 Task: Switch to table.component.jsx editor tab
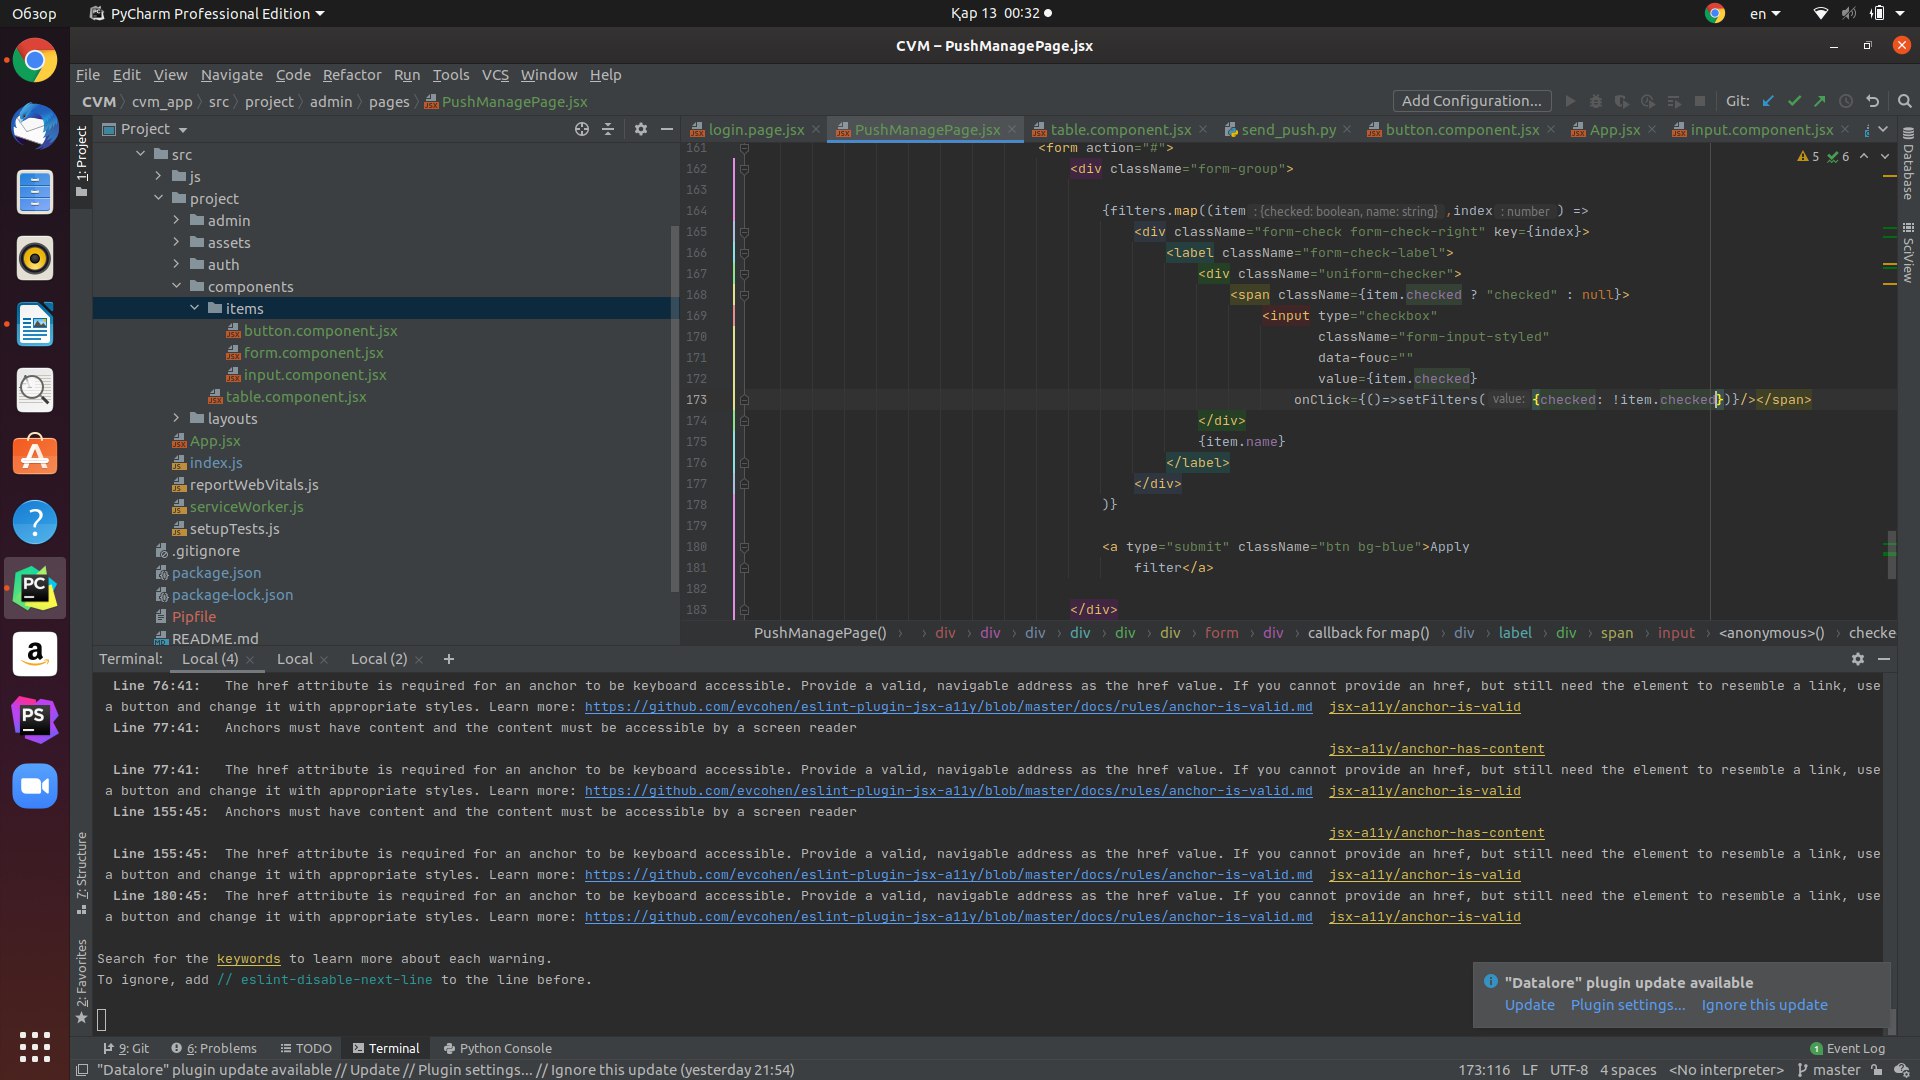click(1120, 130)
